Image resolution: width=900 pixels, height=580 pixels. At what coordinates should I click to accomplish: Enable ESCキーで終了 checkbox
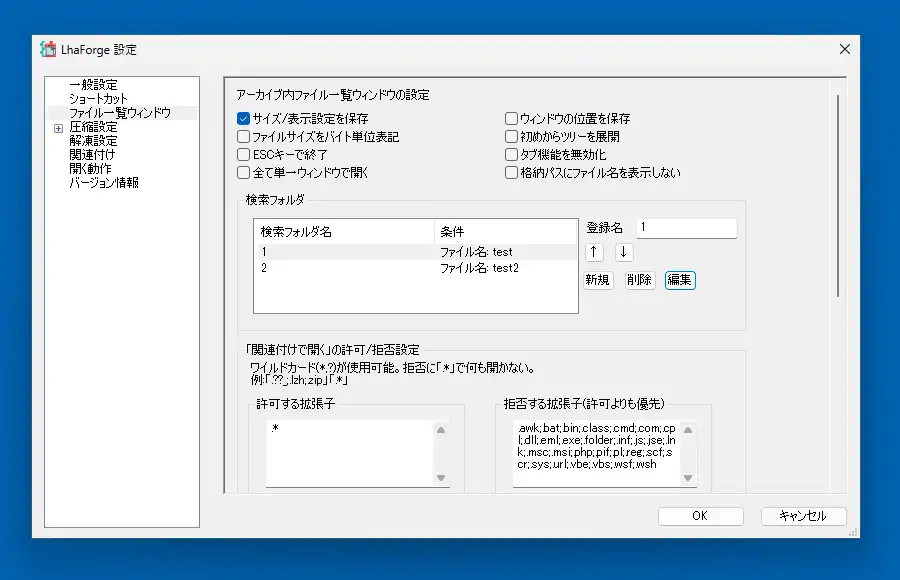(243, 154)
